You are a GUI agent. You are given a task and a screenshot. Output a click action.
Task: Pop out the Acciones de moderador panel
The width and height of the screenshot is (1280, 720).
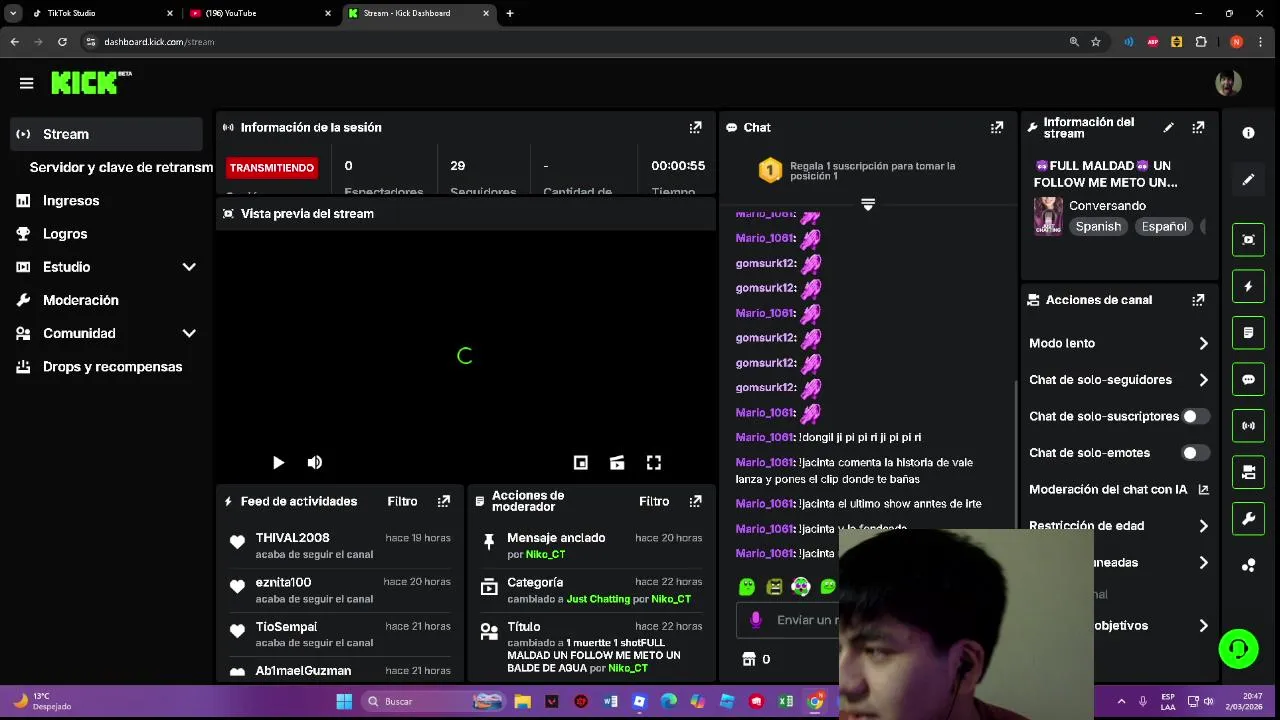(x=696, y=501)
